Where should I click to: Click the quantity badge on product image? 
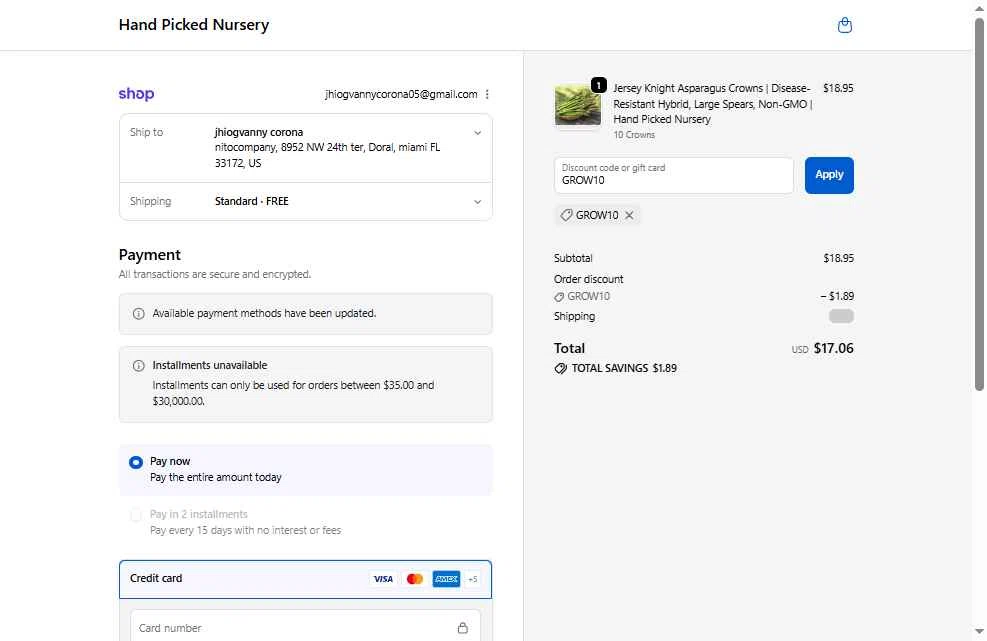599,85
